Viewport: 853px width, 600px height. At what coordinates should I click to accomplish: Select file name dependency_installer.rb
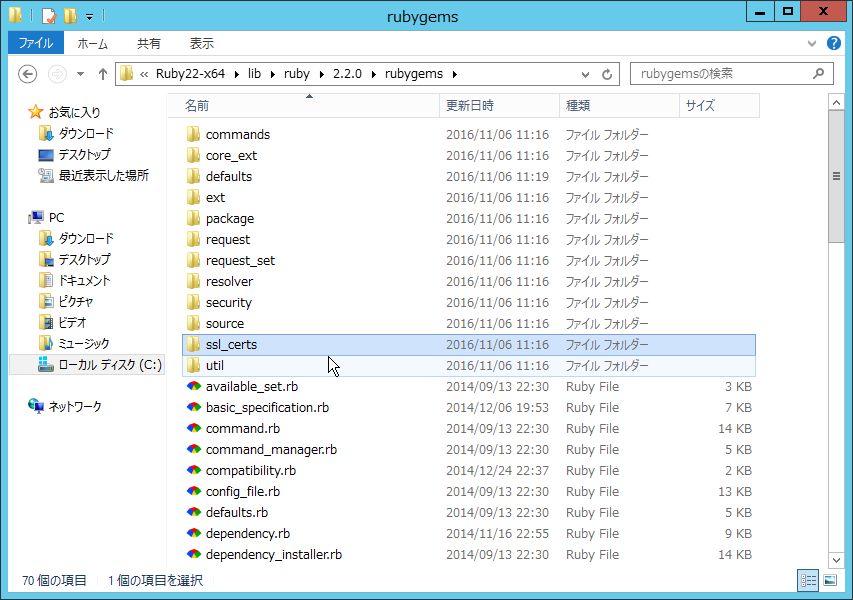click(x=274, y=555)
